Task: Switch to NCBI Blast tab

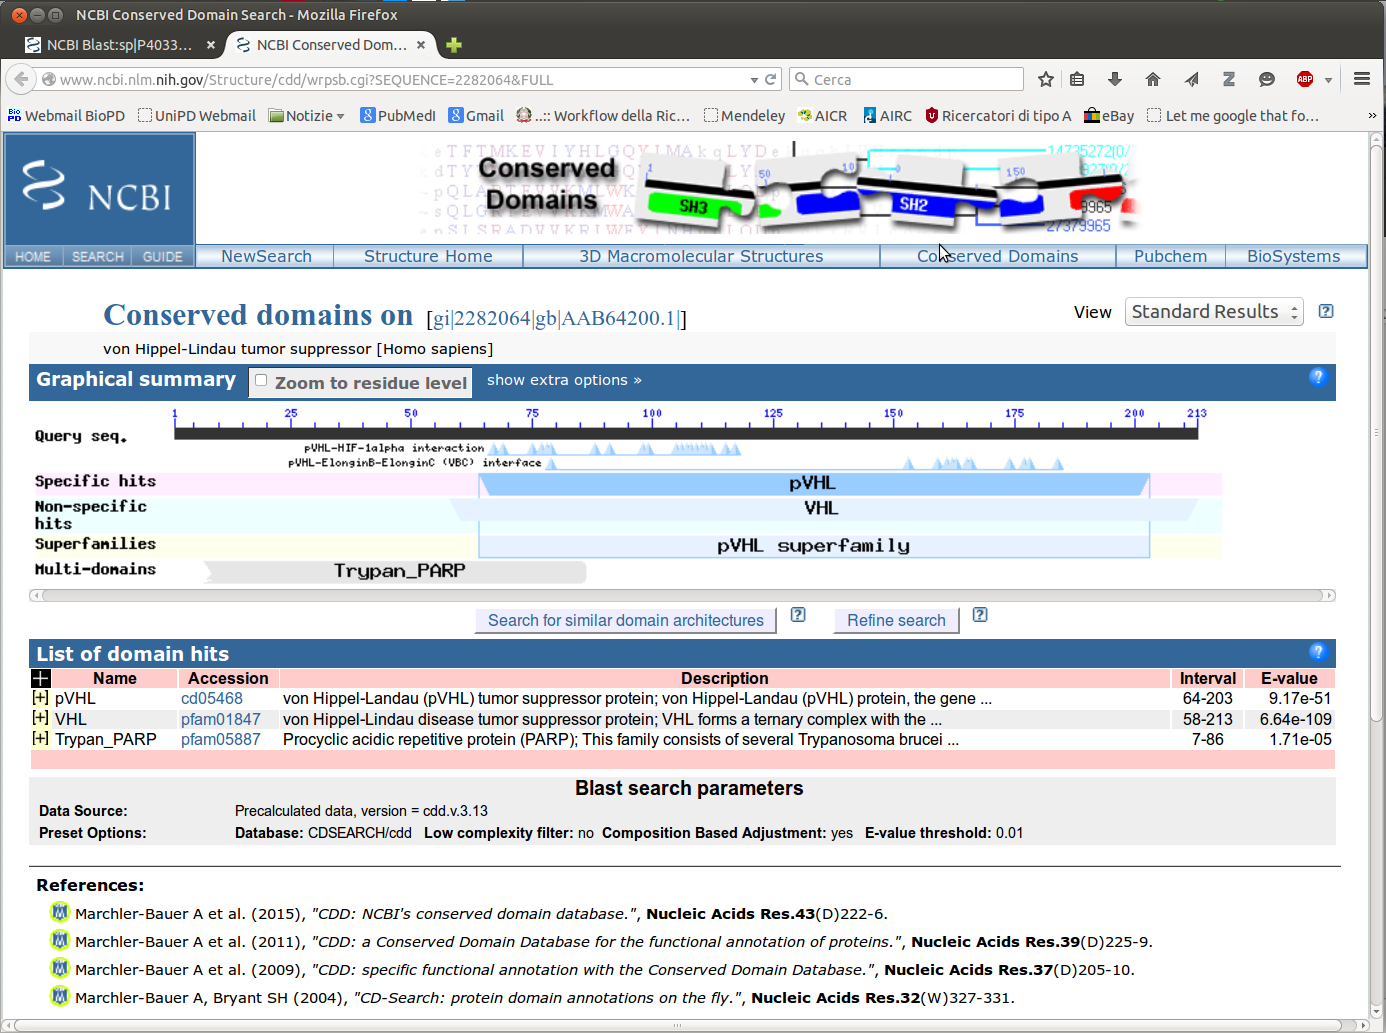Action: (x=120, y=45)
